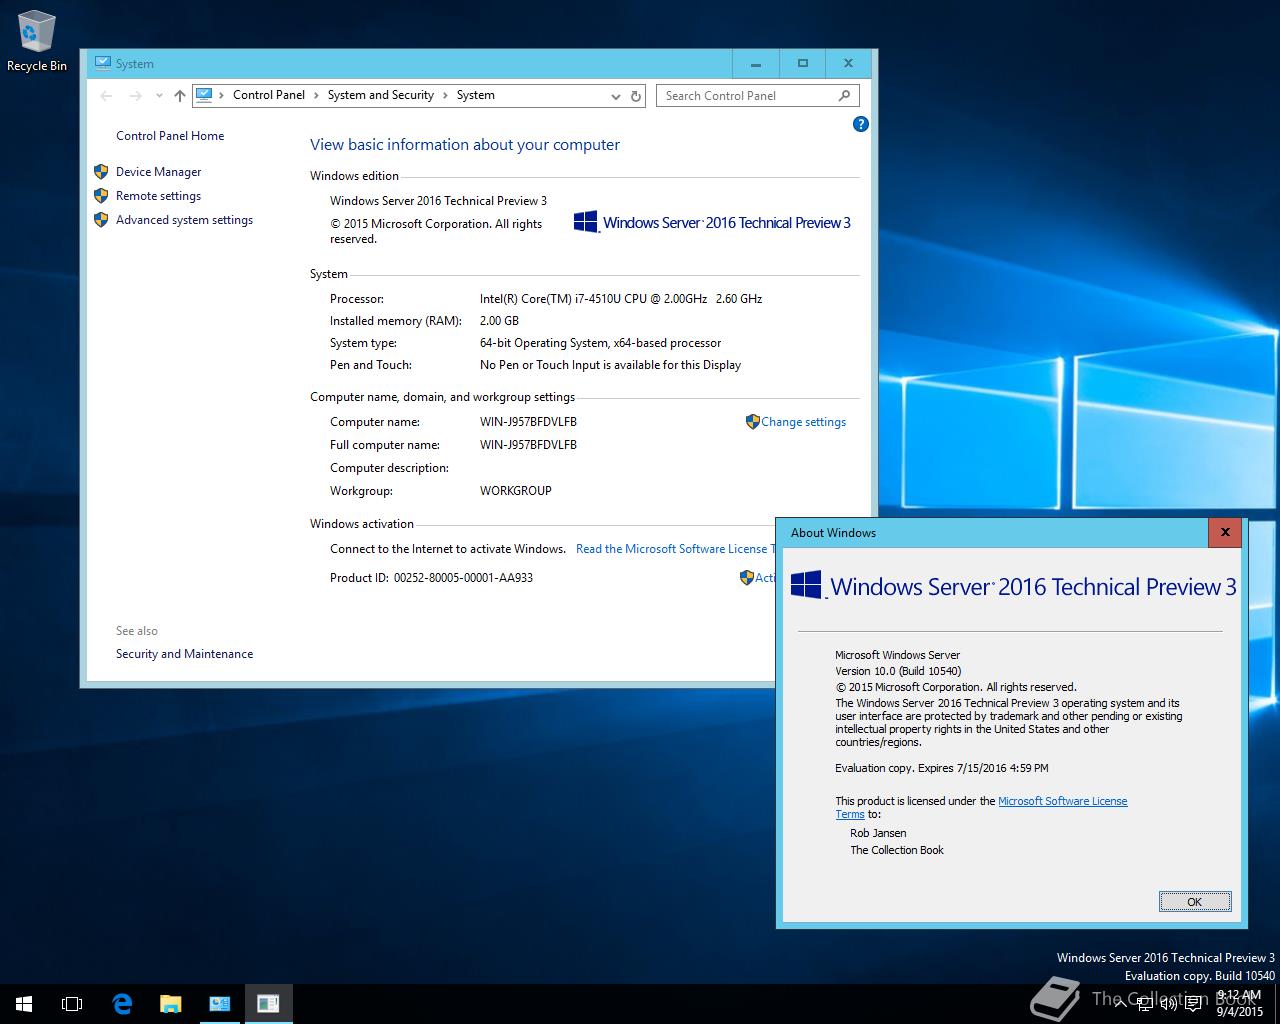Open Microsoft Software License link in About Windows
The height and width of the screenshot is (1024, 1280).
pyautogui.click(x=1063, y=801)
